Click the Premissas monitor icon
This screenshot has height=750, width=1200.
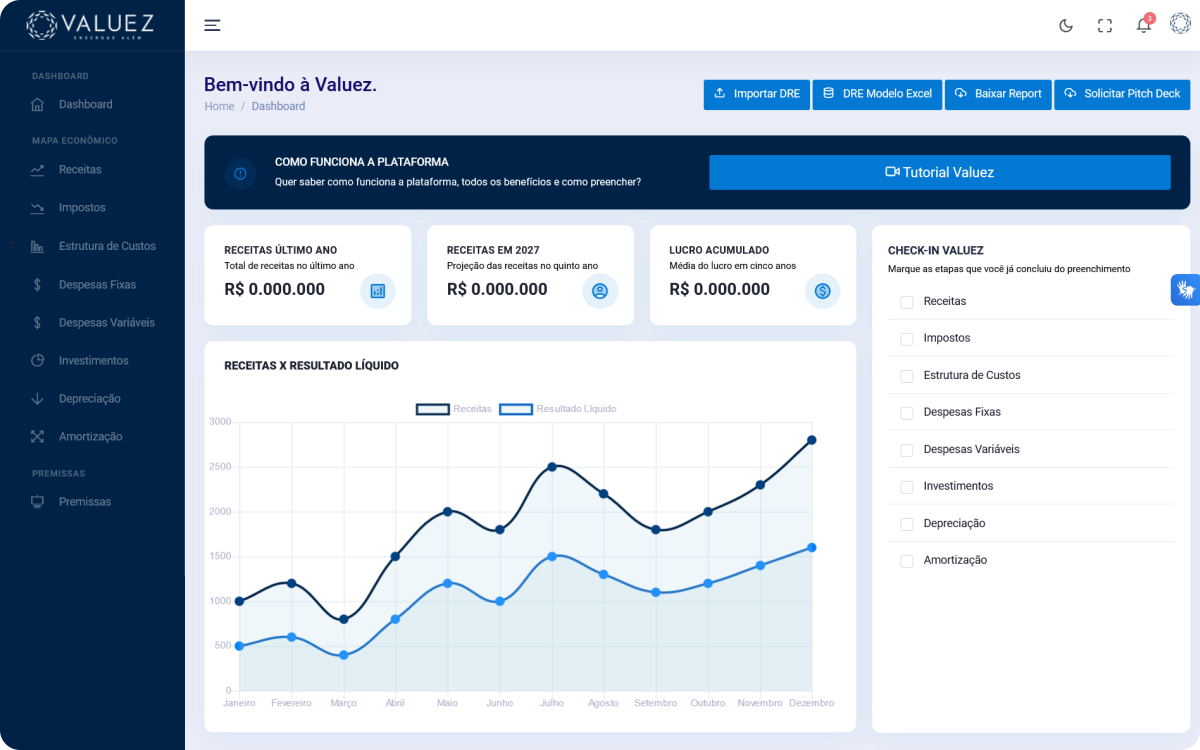point(37,502)
